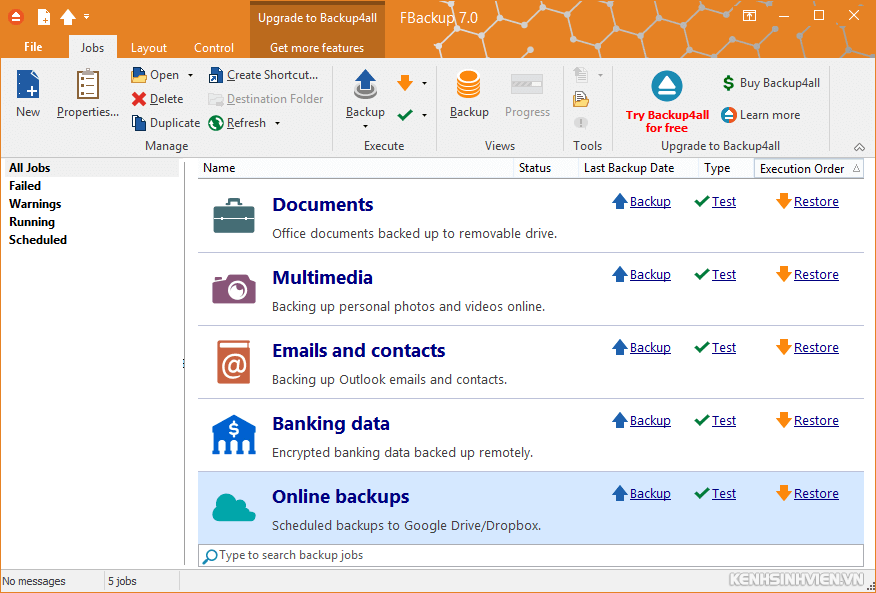Show Scheduled jobs
The width and height of the screenshot is (876, 593).
(38, 240)
